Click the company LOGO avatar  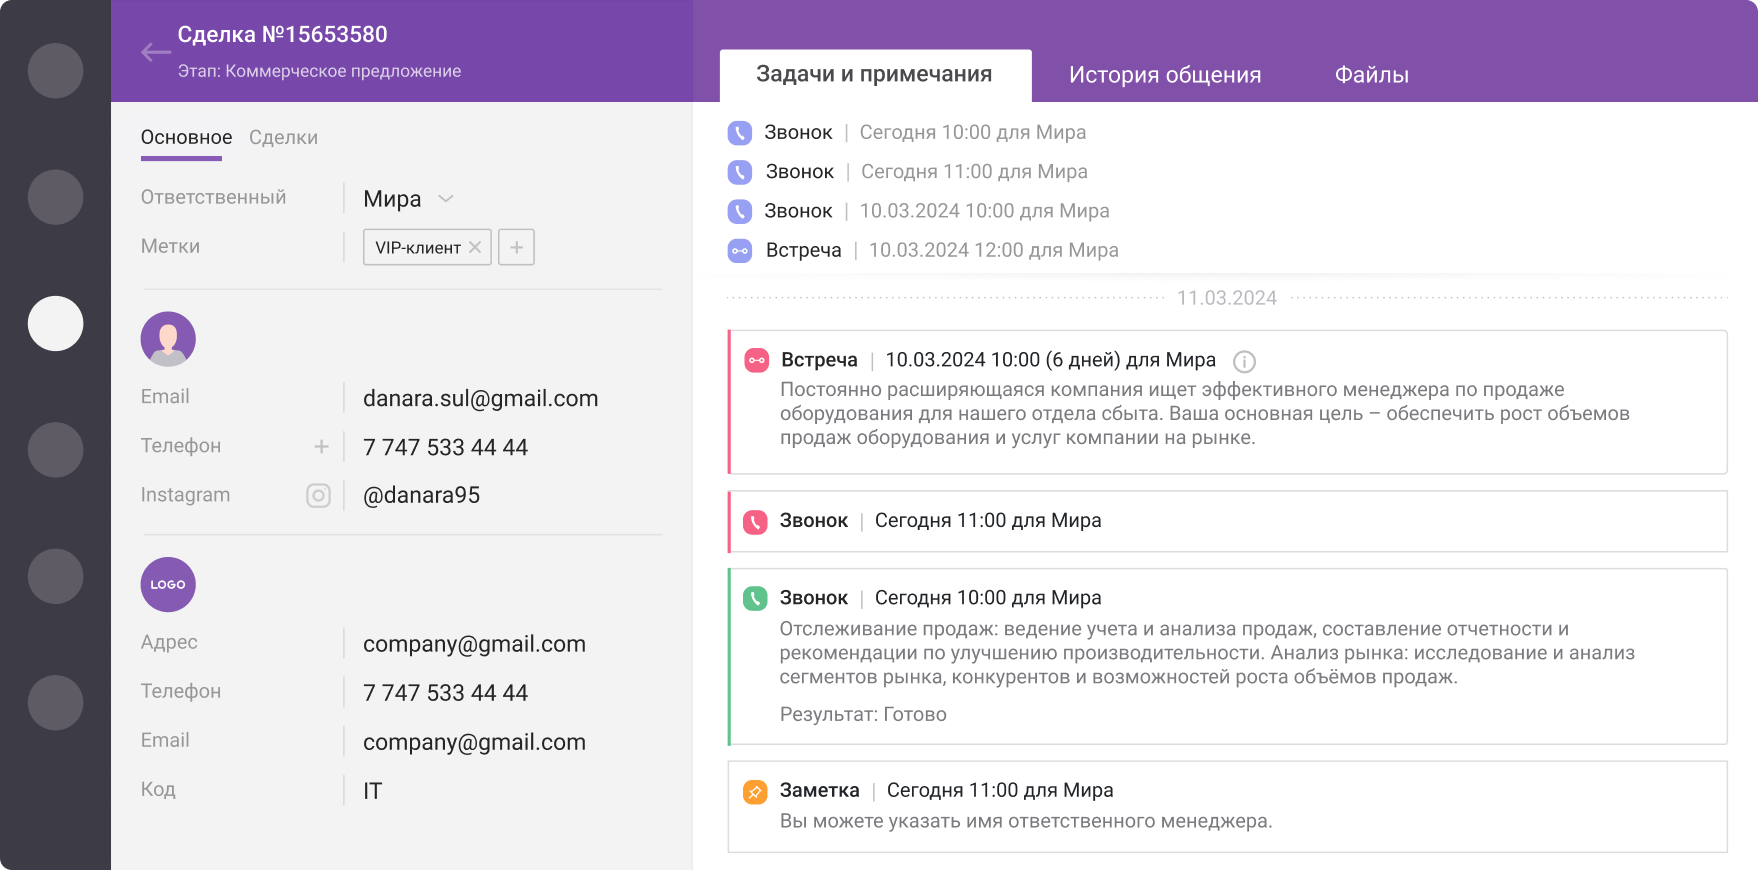[168, 584]
